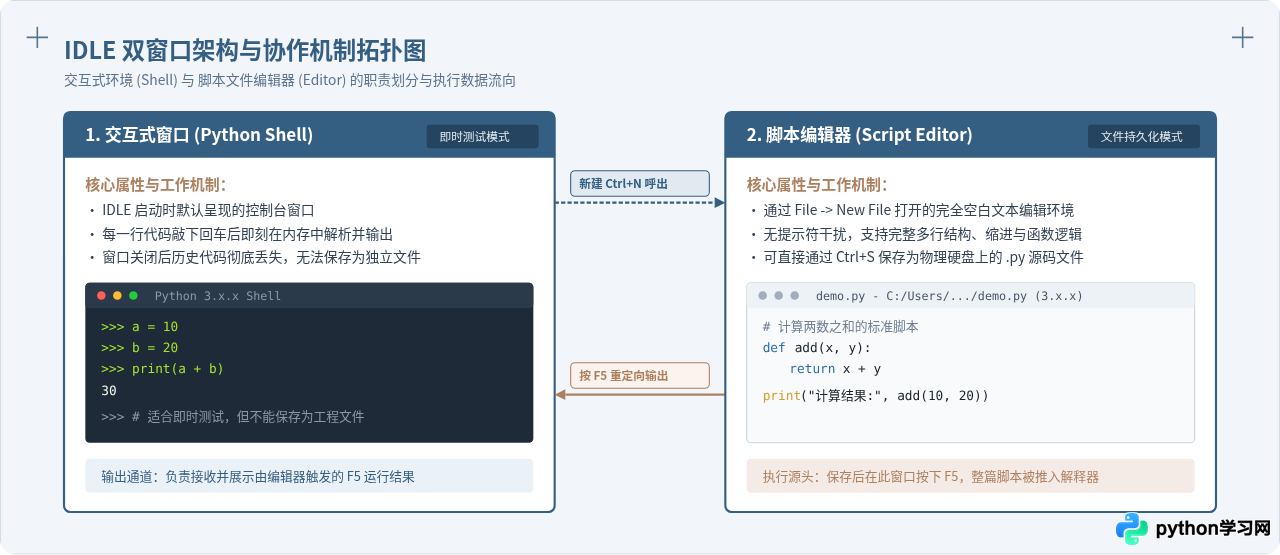Click the demo.py editor window title
The image size is (1280, 555).
click(x=949, y=296)
